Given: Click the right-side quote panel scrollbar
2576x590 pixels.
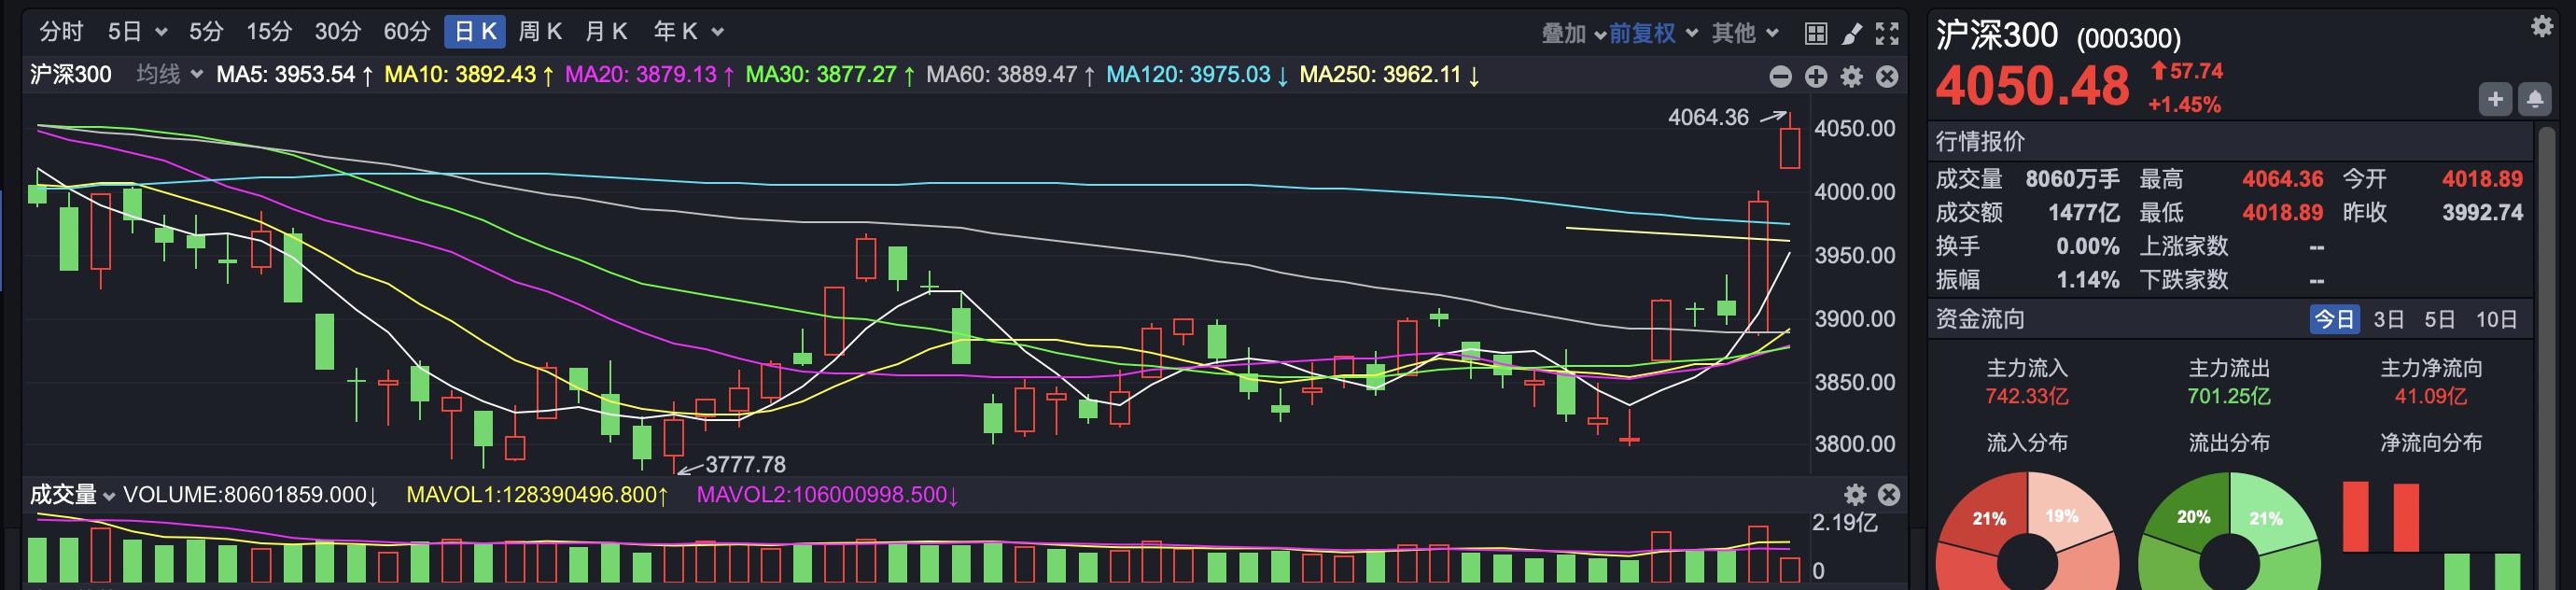Looking at the screenshot, I should tap(2546, 357).
